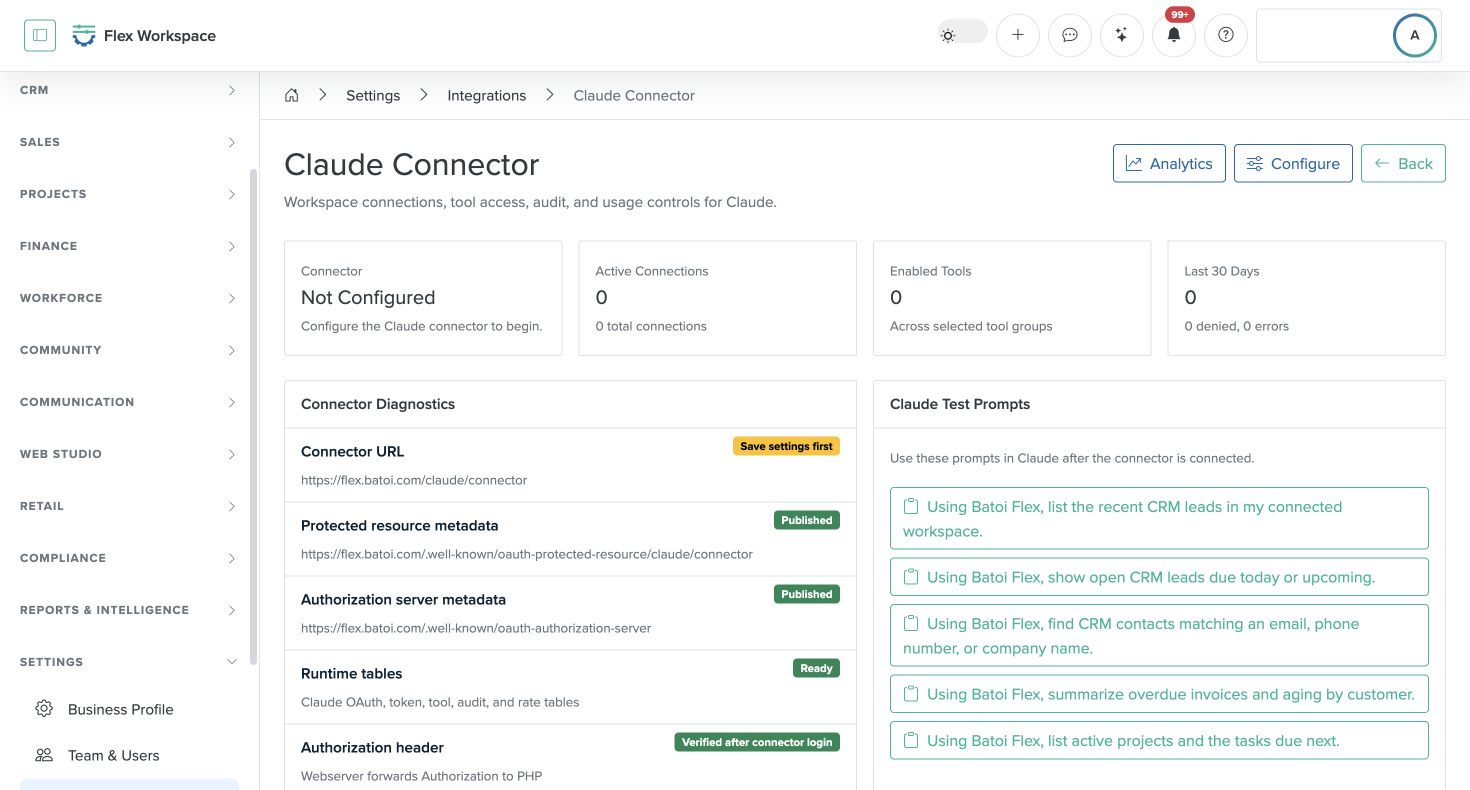This screenshot has width=1470, height=790.
Task: Click the Back arrow icon
Action: coord(1382,163)
